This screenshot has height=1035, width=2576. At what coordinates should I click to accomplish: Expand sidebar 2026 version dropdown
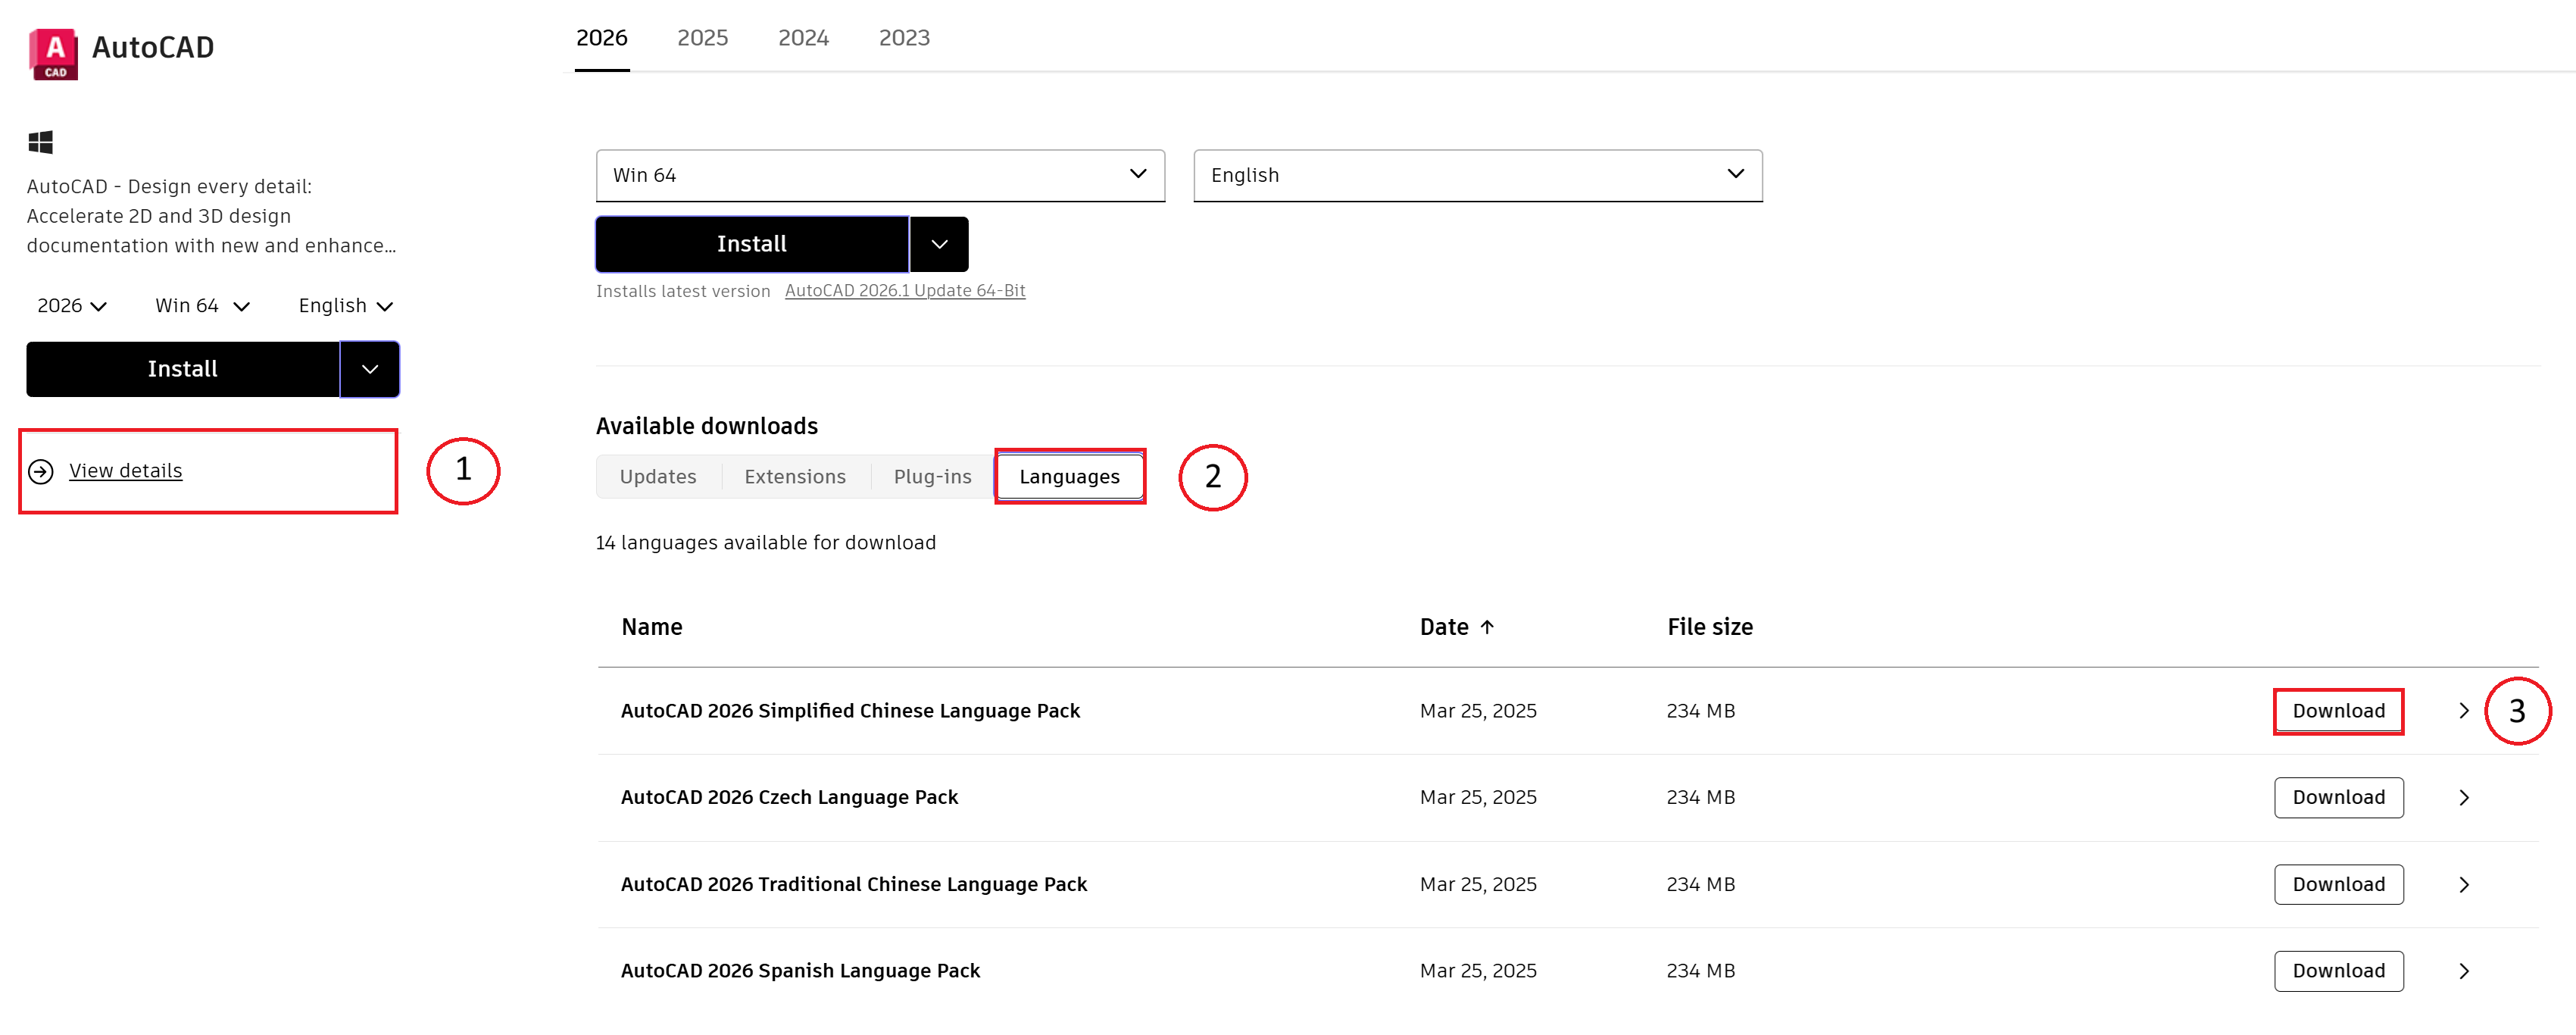tap(71, 306)
